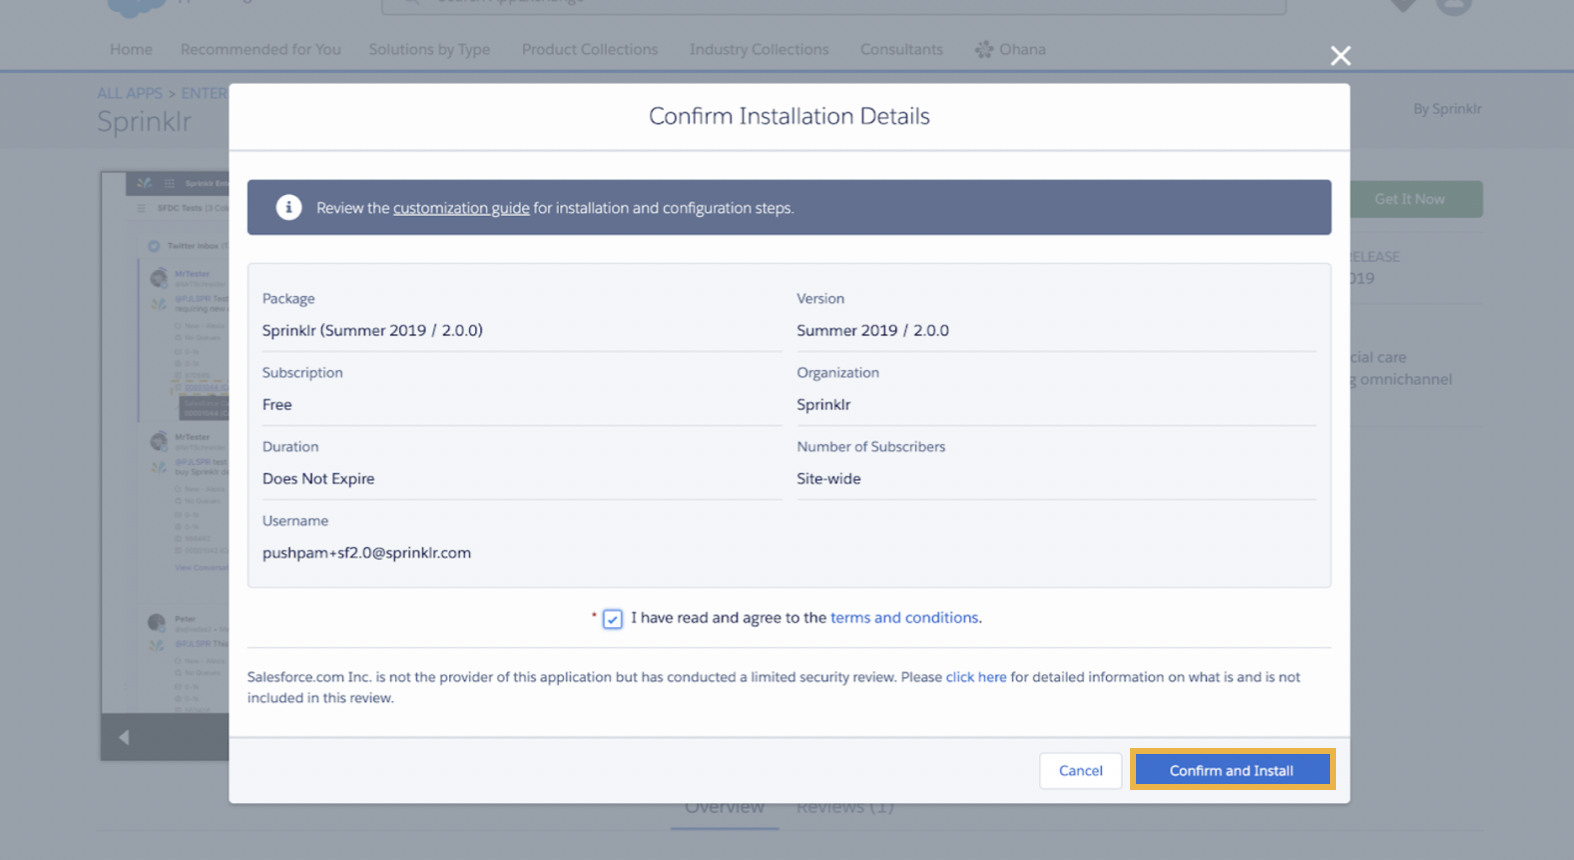Switch to the Overview tab
Screen dimensions: 1574x860
click(x=724, y=808)
